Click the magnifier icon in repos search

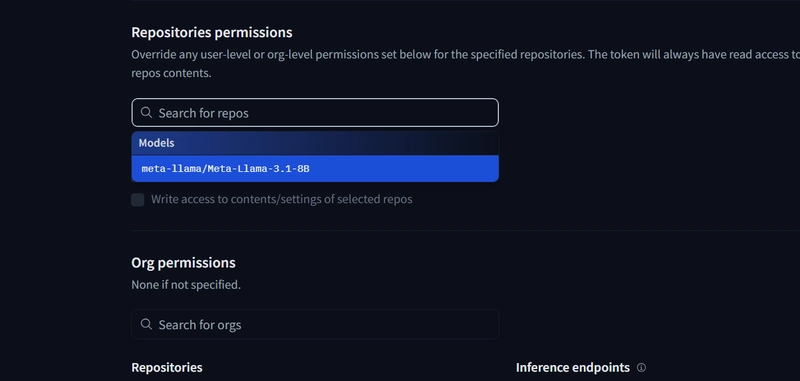click(146, 113)
